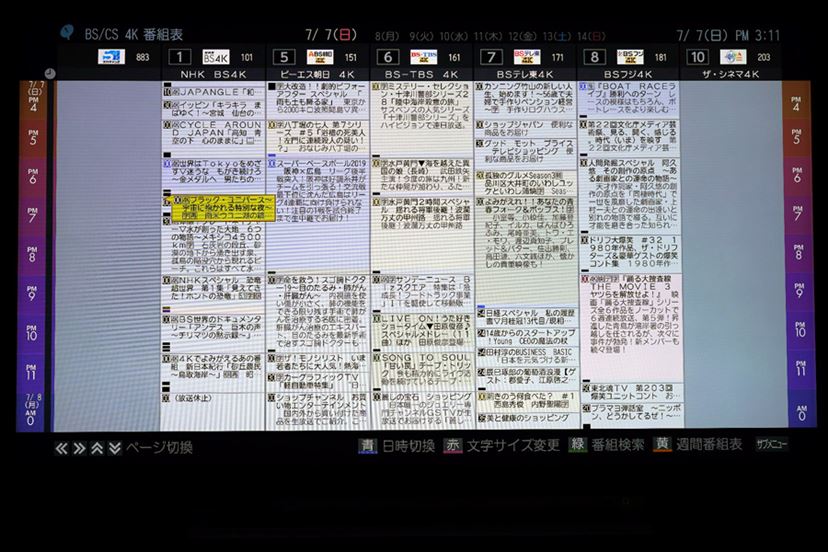Select 孤独のグルメSeason3 program
The height and width of the screenshot is (552, 828).
click(x=525, y=183)
